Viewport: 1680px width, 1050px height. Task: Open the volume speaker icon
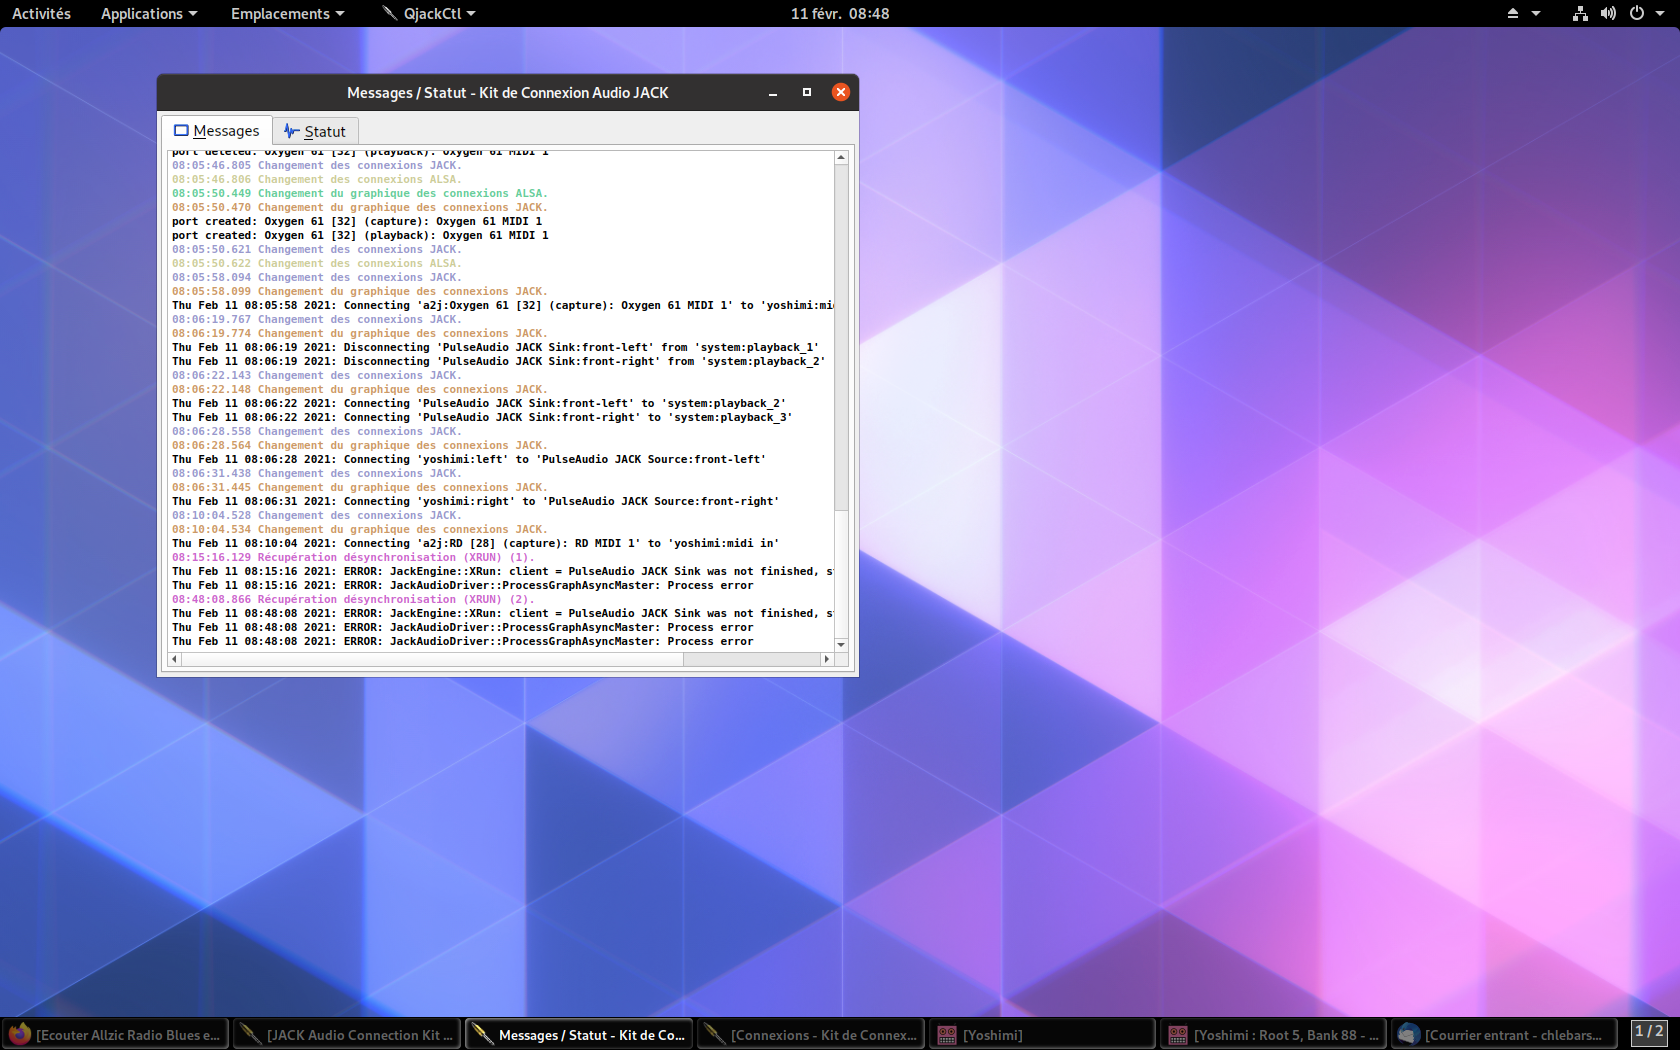[1608, 13]
